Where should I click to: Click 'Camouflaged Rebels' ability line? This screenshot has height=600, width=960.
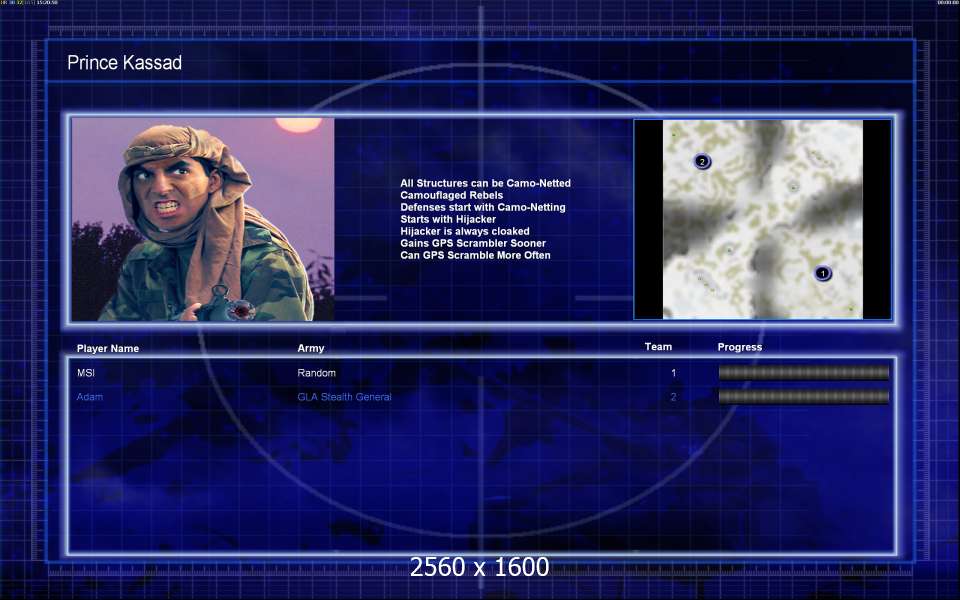pos(451,195)
